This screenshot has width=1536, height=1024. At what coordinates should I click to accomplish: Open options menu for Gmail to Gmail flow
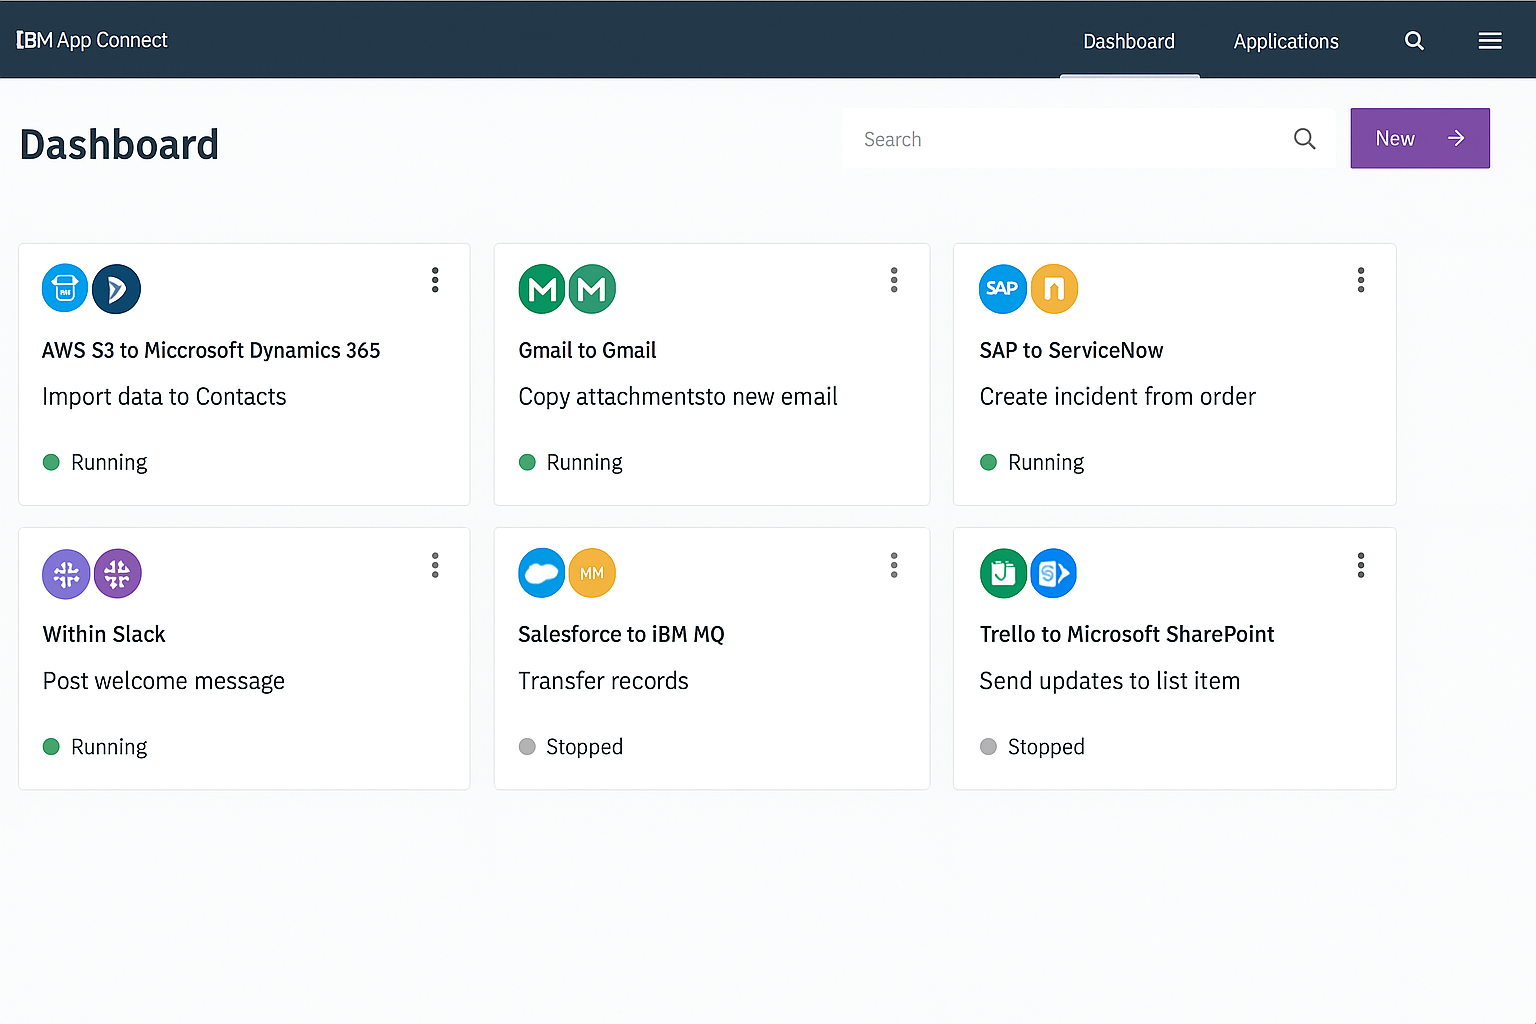point(894,280)
